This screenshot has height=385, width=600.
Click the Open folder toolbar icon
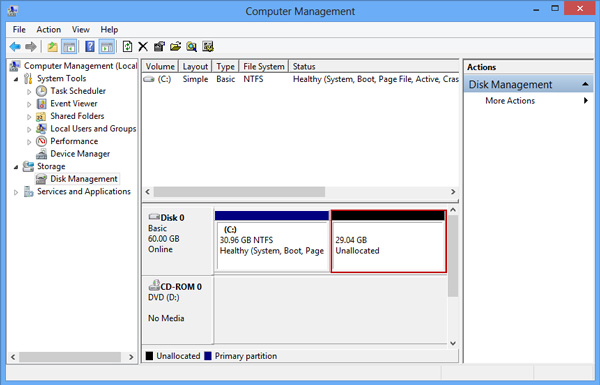pyautogui.click(x=175, y=47)
